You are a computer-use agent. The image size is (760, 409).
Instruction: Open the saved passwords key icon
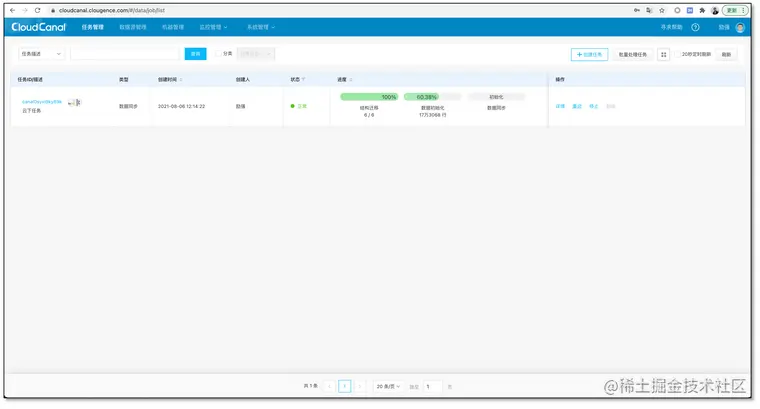637,10
